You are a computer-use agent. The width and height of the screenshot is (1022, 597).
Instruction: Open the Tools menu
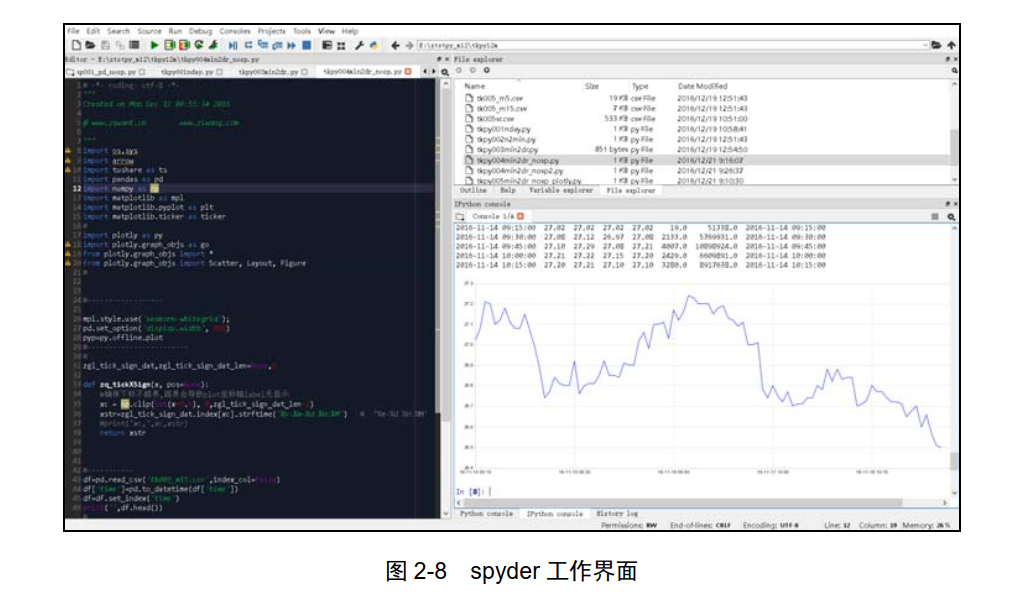(302, 31)
